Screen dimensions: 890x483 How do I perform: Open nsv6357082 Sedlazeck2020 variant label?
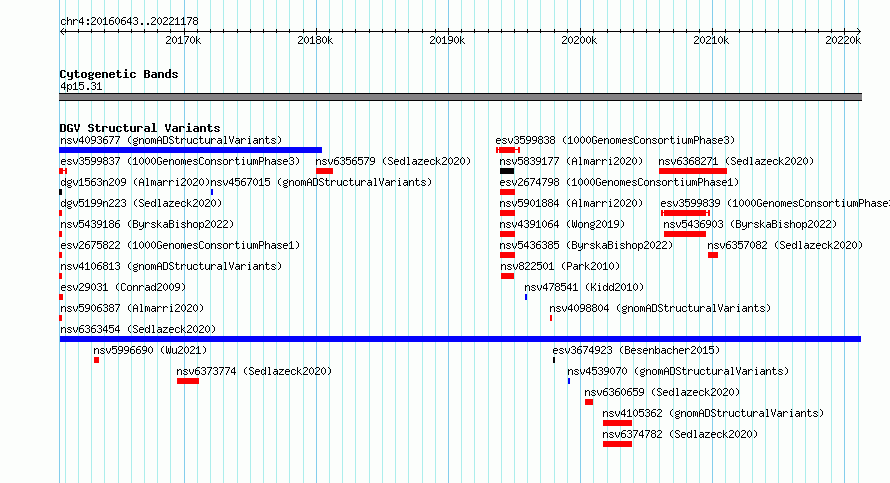785,245
